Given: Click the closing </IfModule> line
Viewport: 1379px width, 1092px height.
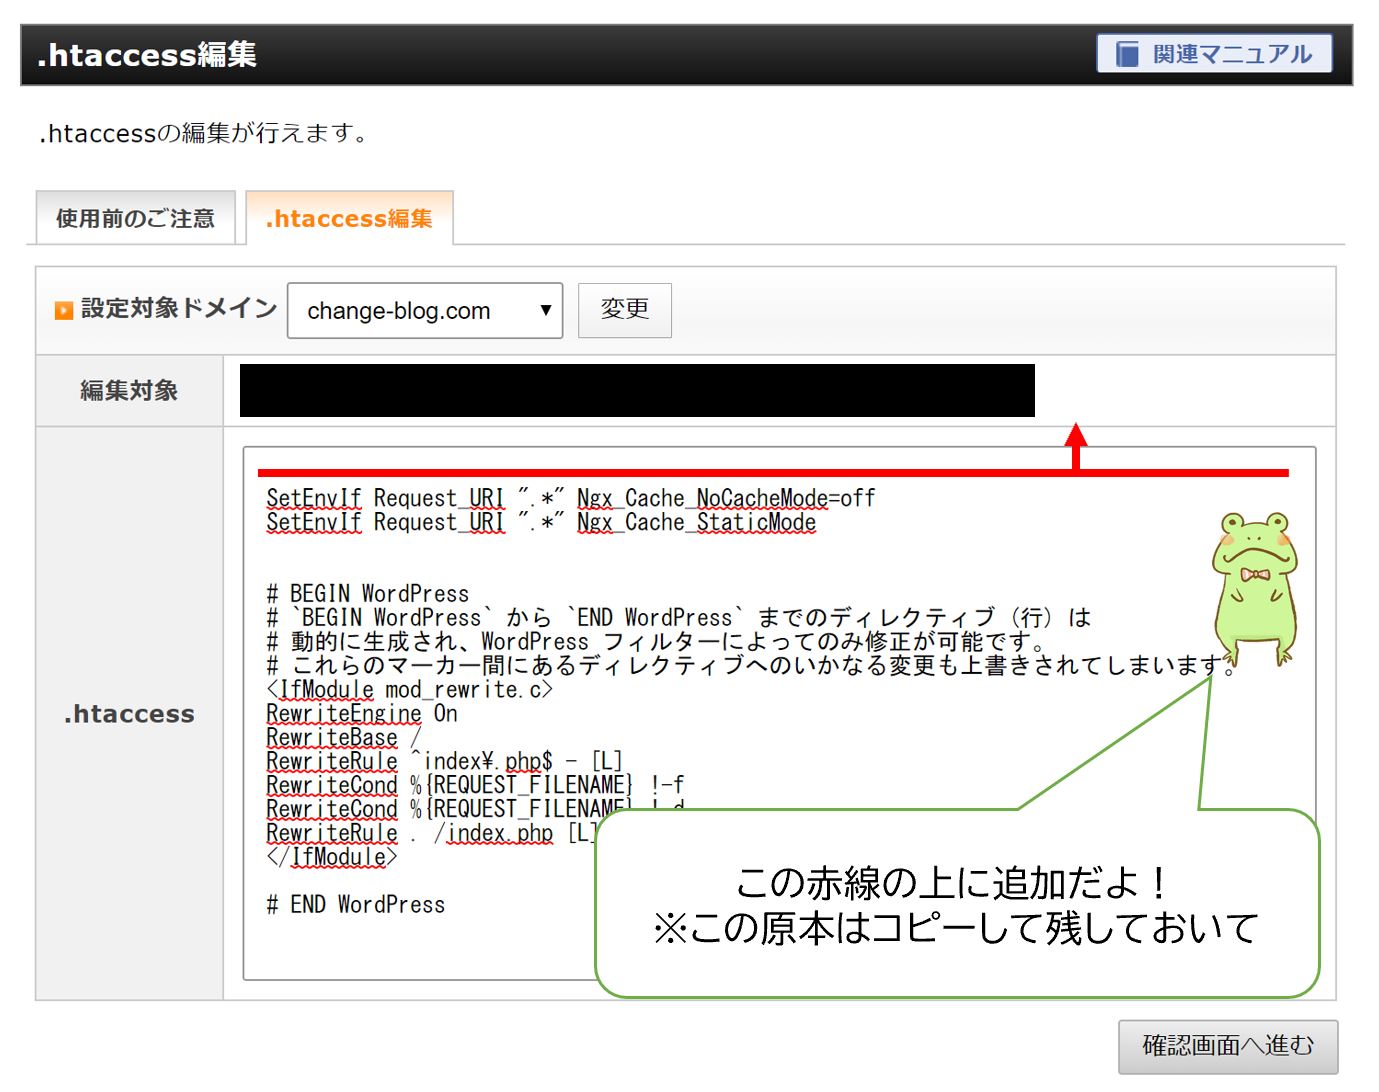Looking at the screenshot, I should tap(331, 857).
